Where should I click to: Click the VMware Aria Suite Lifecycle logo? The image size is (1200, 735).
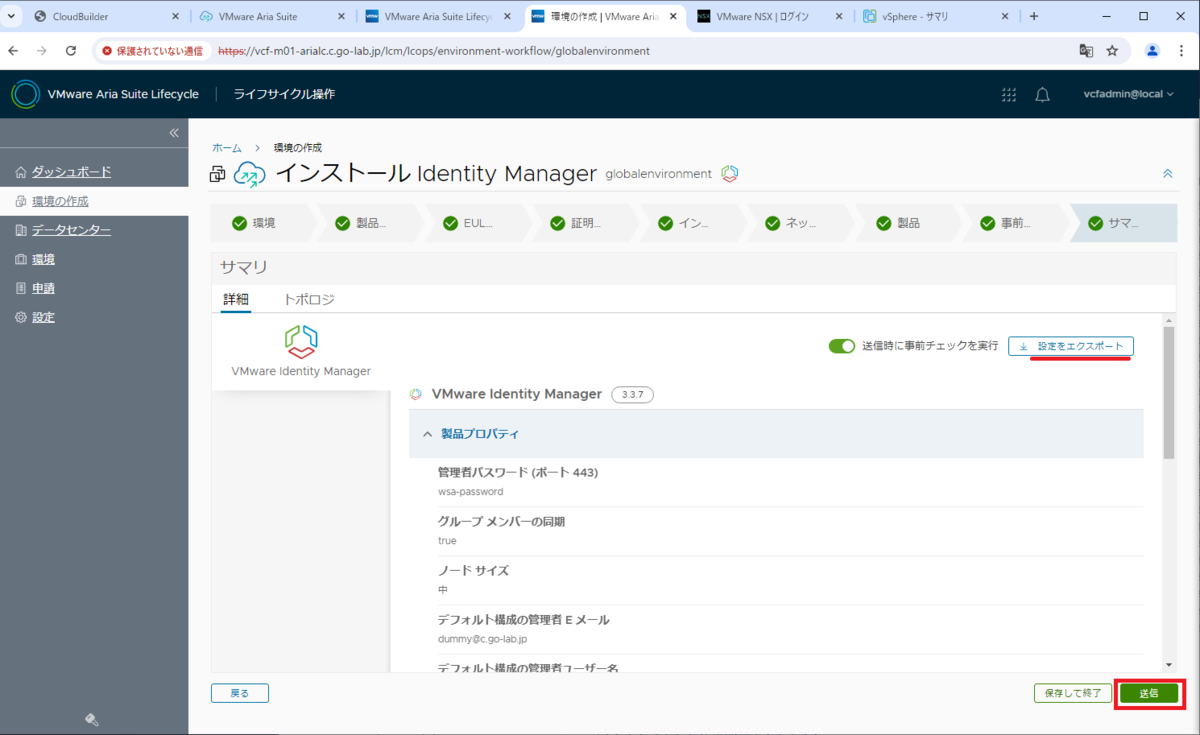pyautogui.click(x=26, y=94)
